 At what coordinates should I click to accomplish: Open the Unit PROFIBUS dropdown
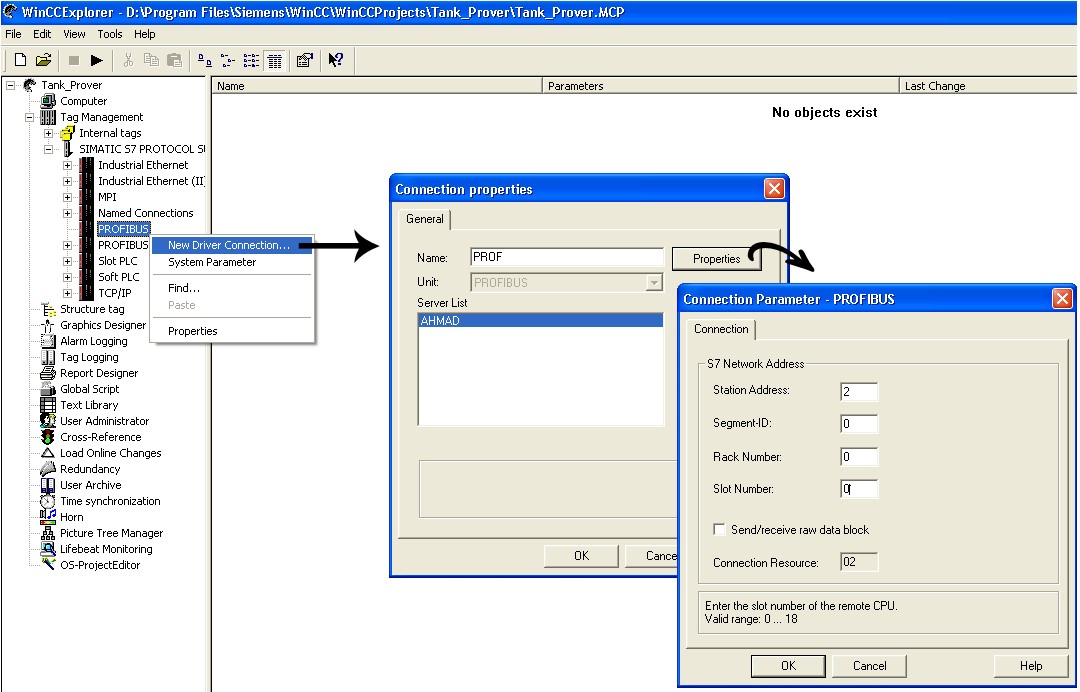pyautogui.click(x=654, y=282)
